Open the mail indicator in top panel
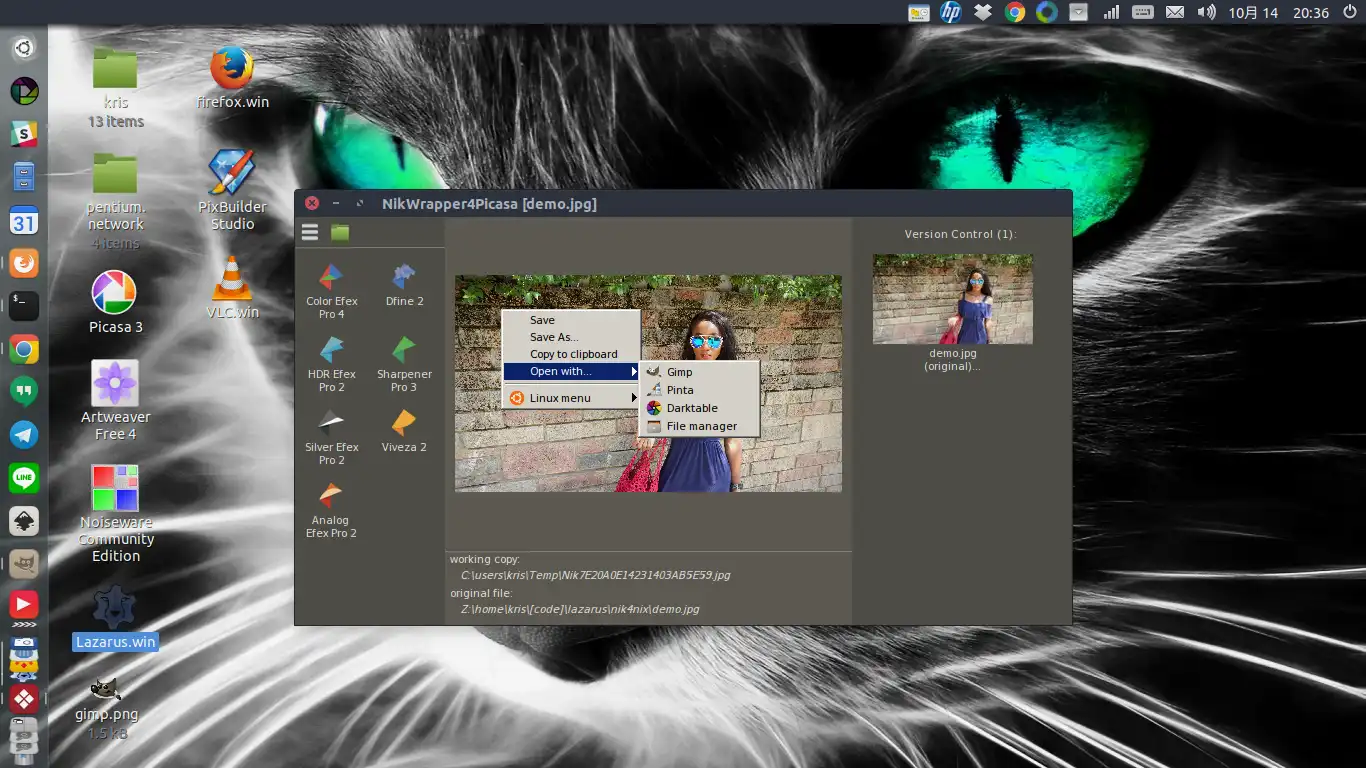The width and height of the screenshot is (1366, 768). click(x=1175, y=12)
